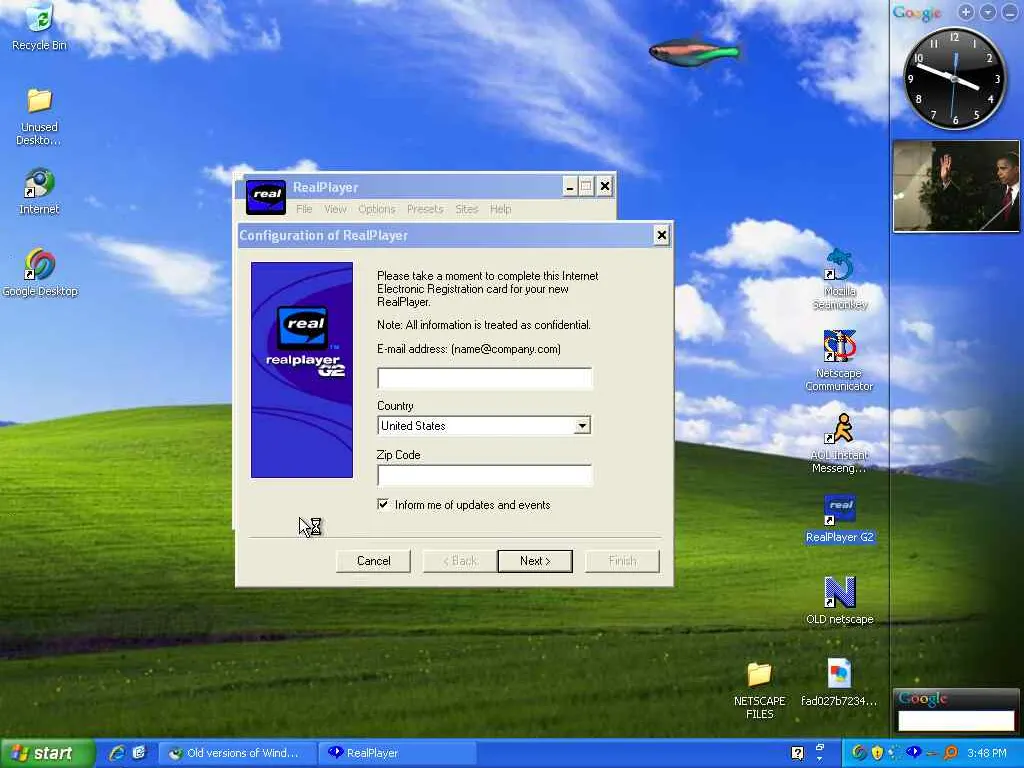1024x768 pixels.
Task: Select the Internet shortcut on the desktop
Action: point(39,191)
